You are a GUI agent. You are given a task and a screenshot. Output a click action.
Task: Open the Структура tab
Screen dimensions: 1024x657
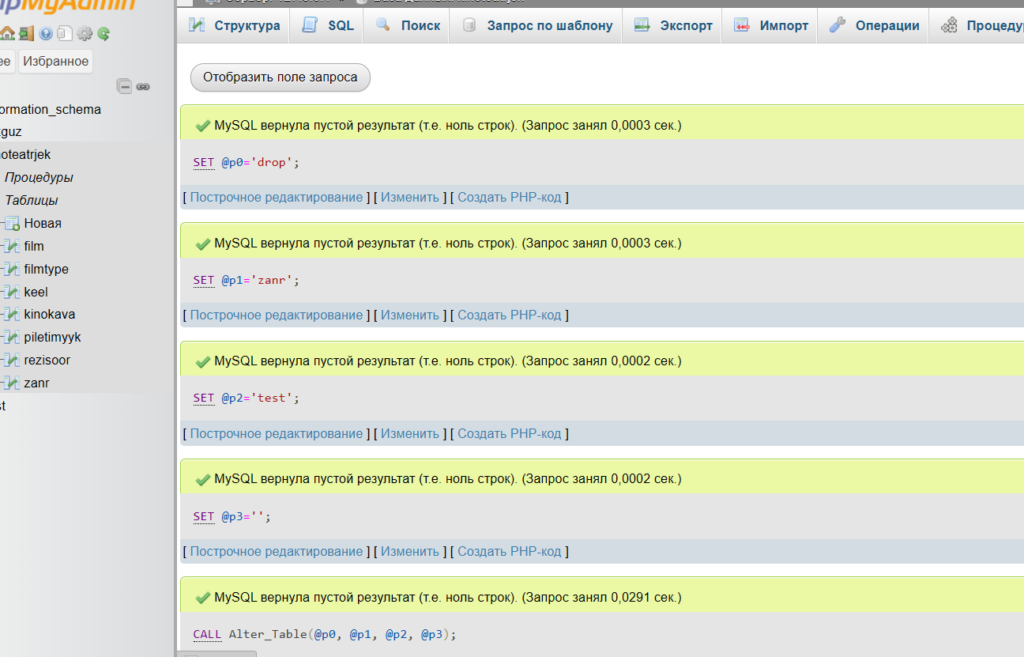(x=234, y=25)
